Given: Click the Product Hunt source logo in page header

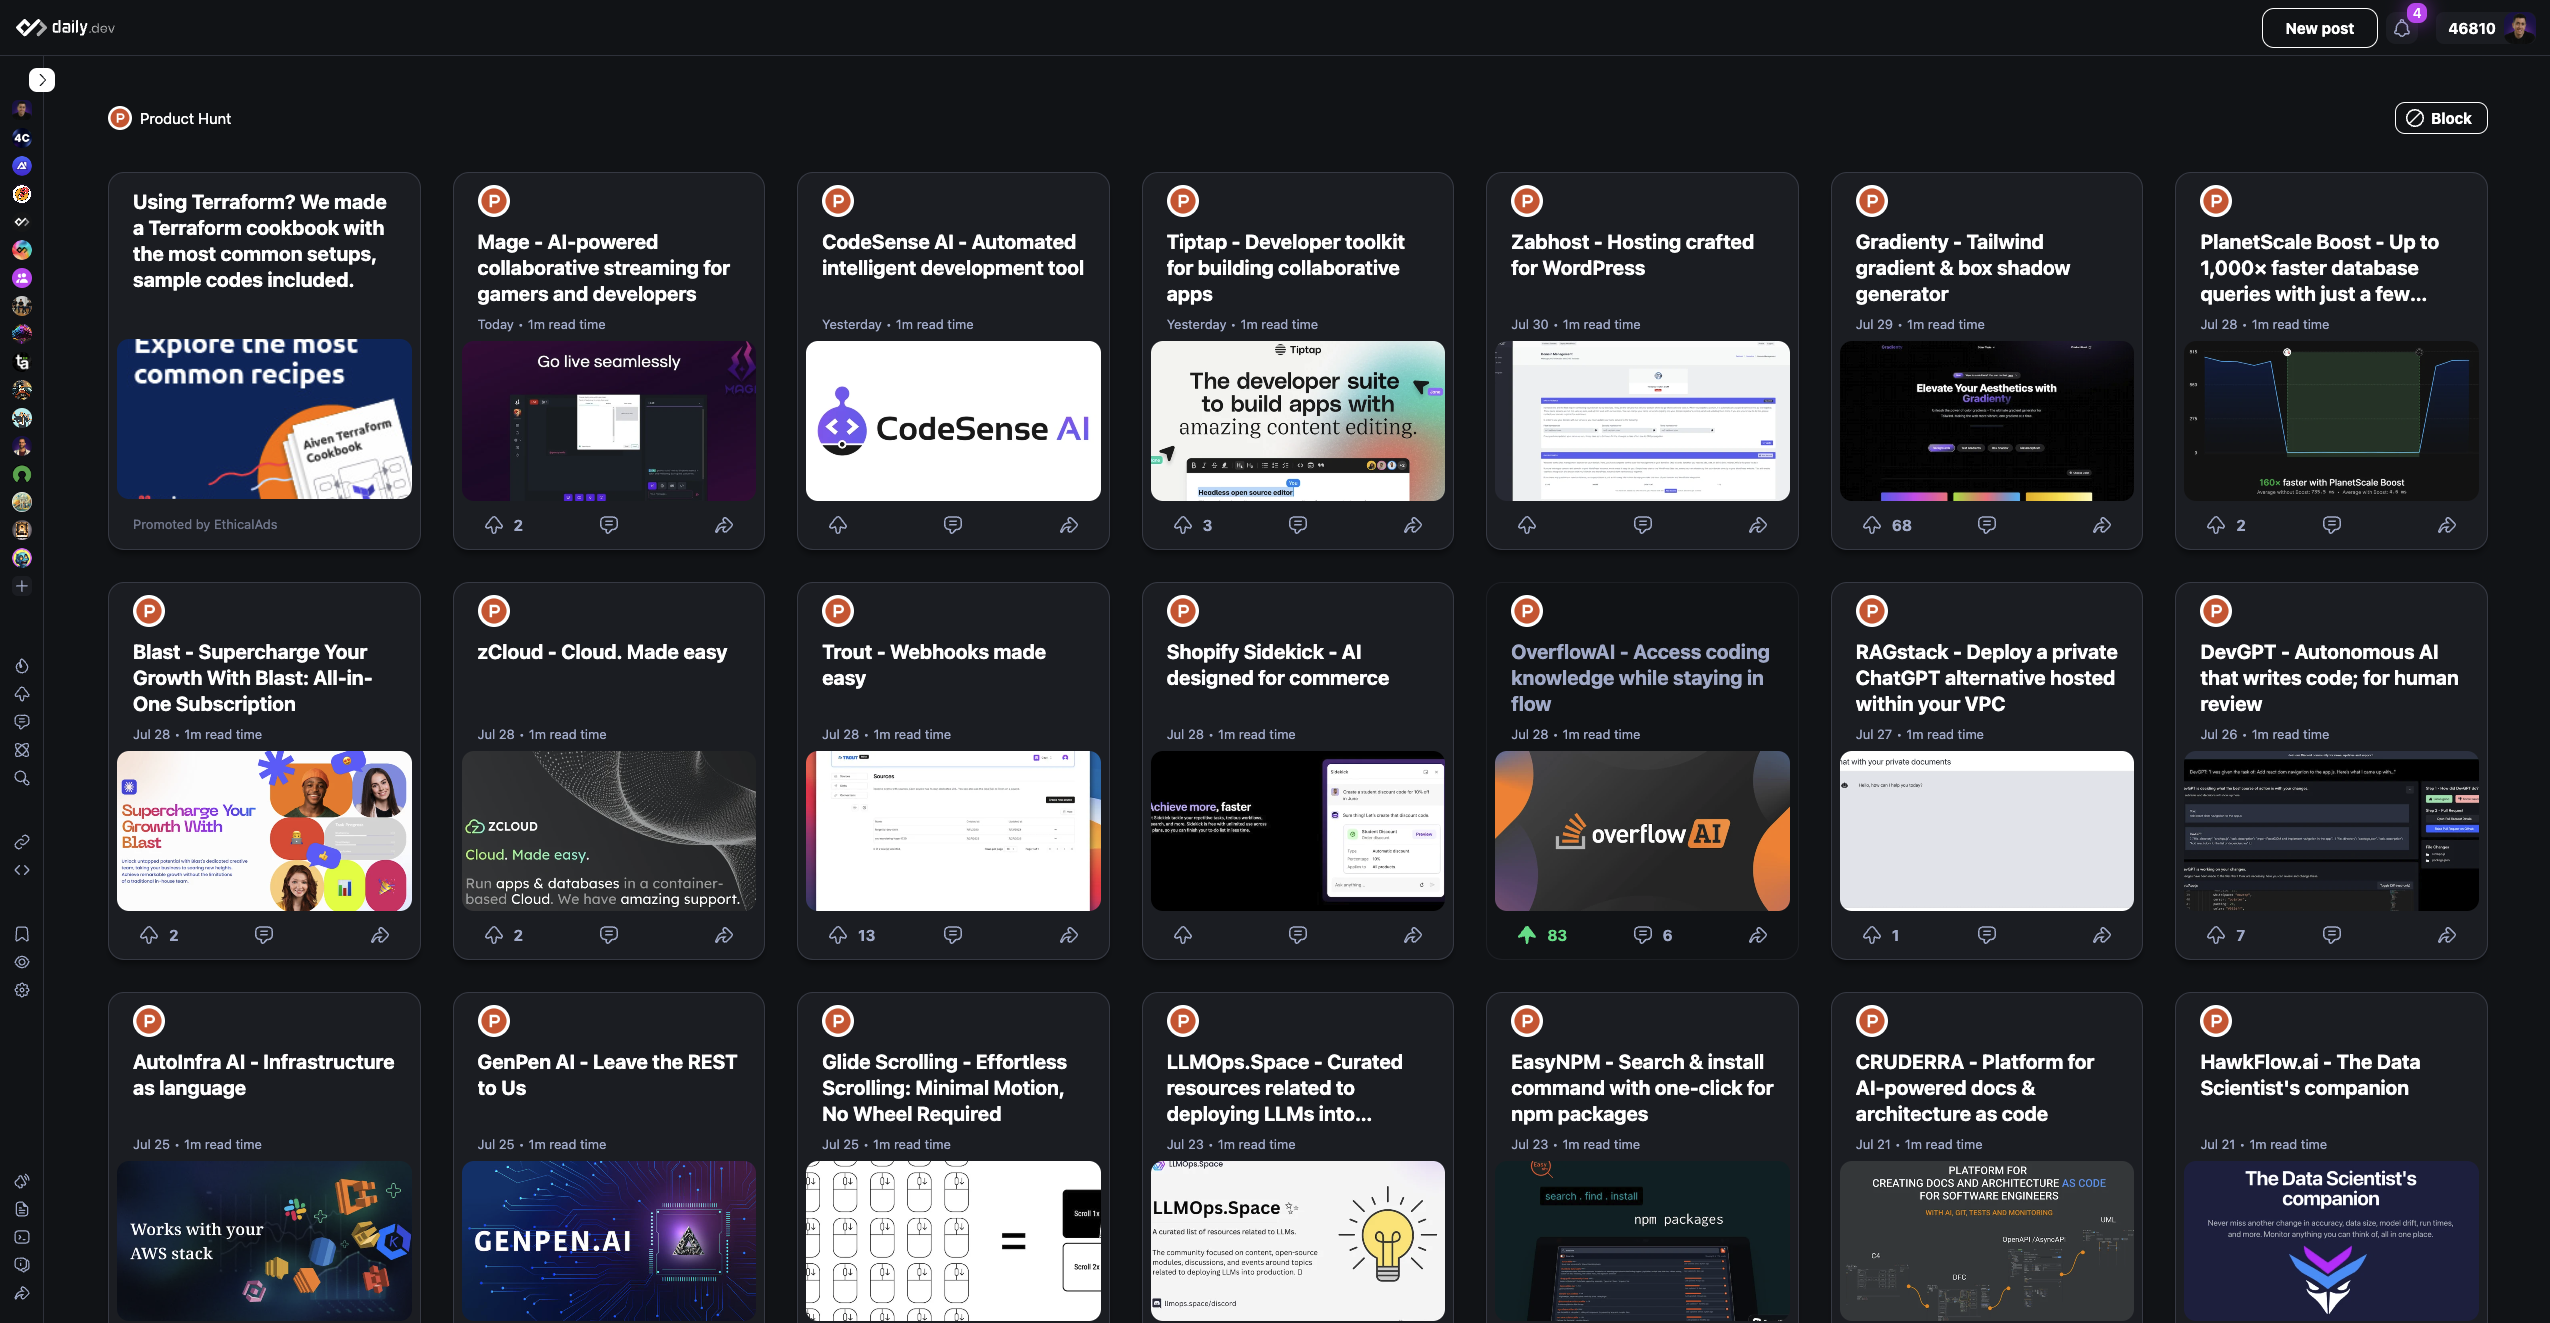Looking at the screenshot, I should (x=120, y=118).
